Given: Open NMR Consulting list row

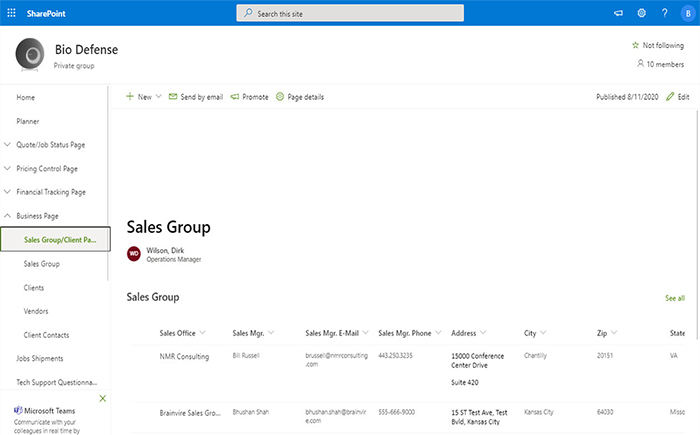Looking at the screenshot, I should click(184, 356).
